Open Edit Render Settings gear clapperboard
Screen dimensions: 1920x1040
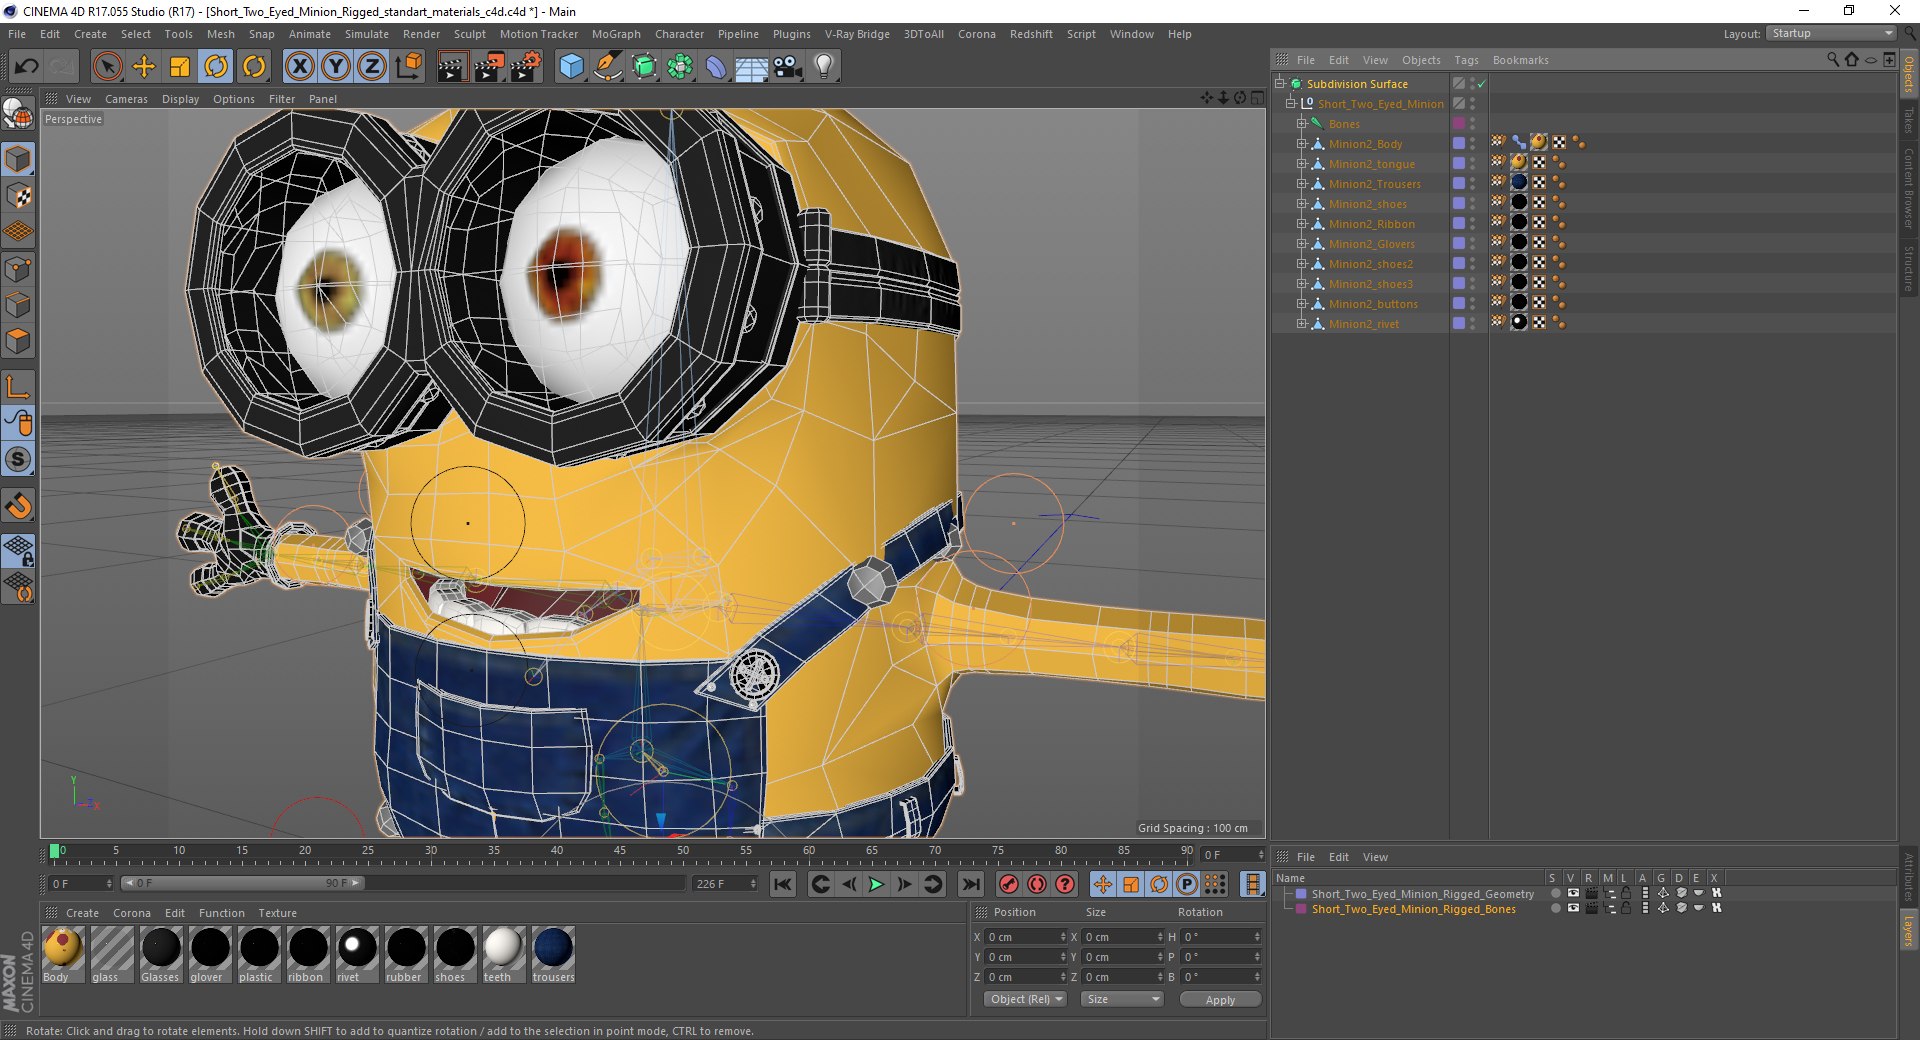pyautogui.click(x=526, y=67)
